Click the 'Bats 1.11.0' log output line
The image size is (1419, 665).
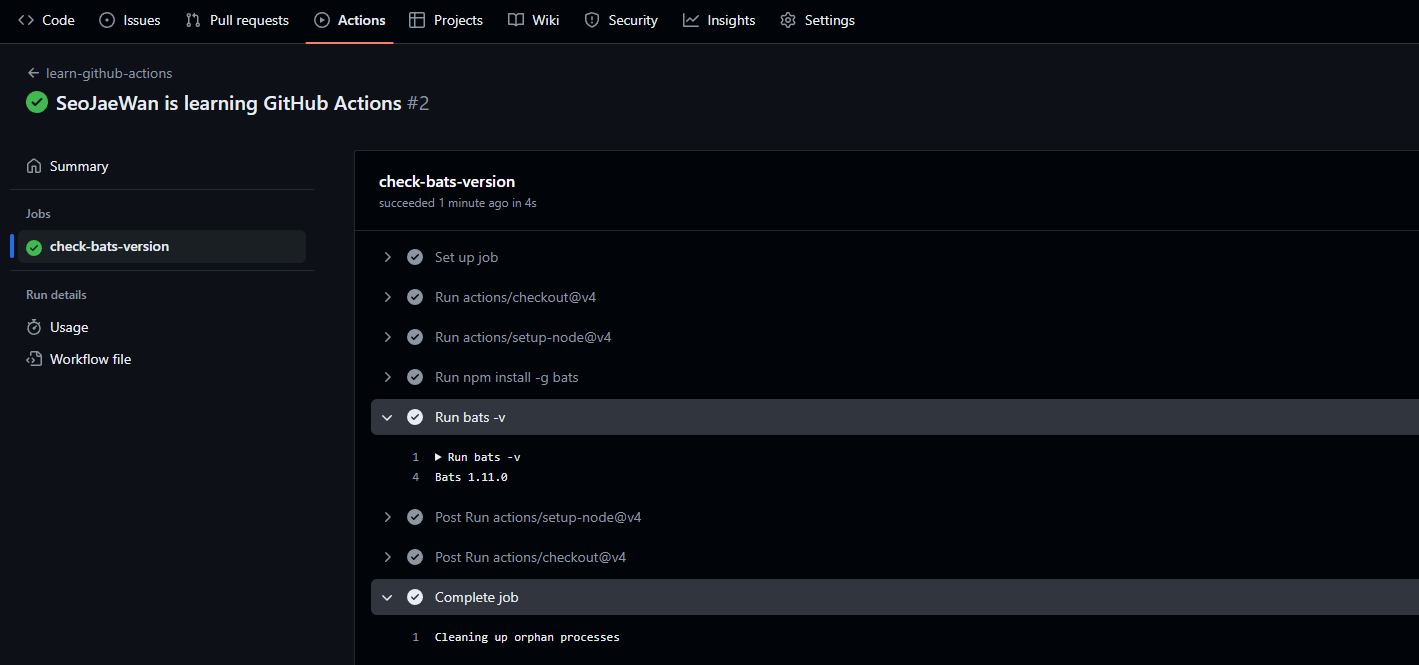click(471, 477)
